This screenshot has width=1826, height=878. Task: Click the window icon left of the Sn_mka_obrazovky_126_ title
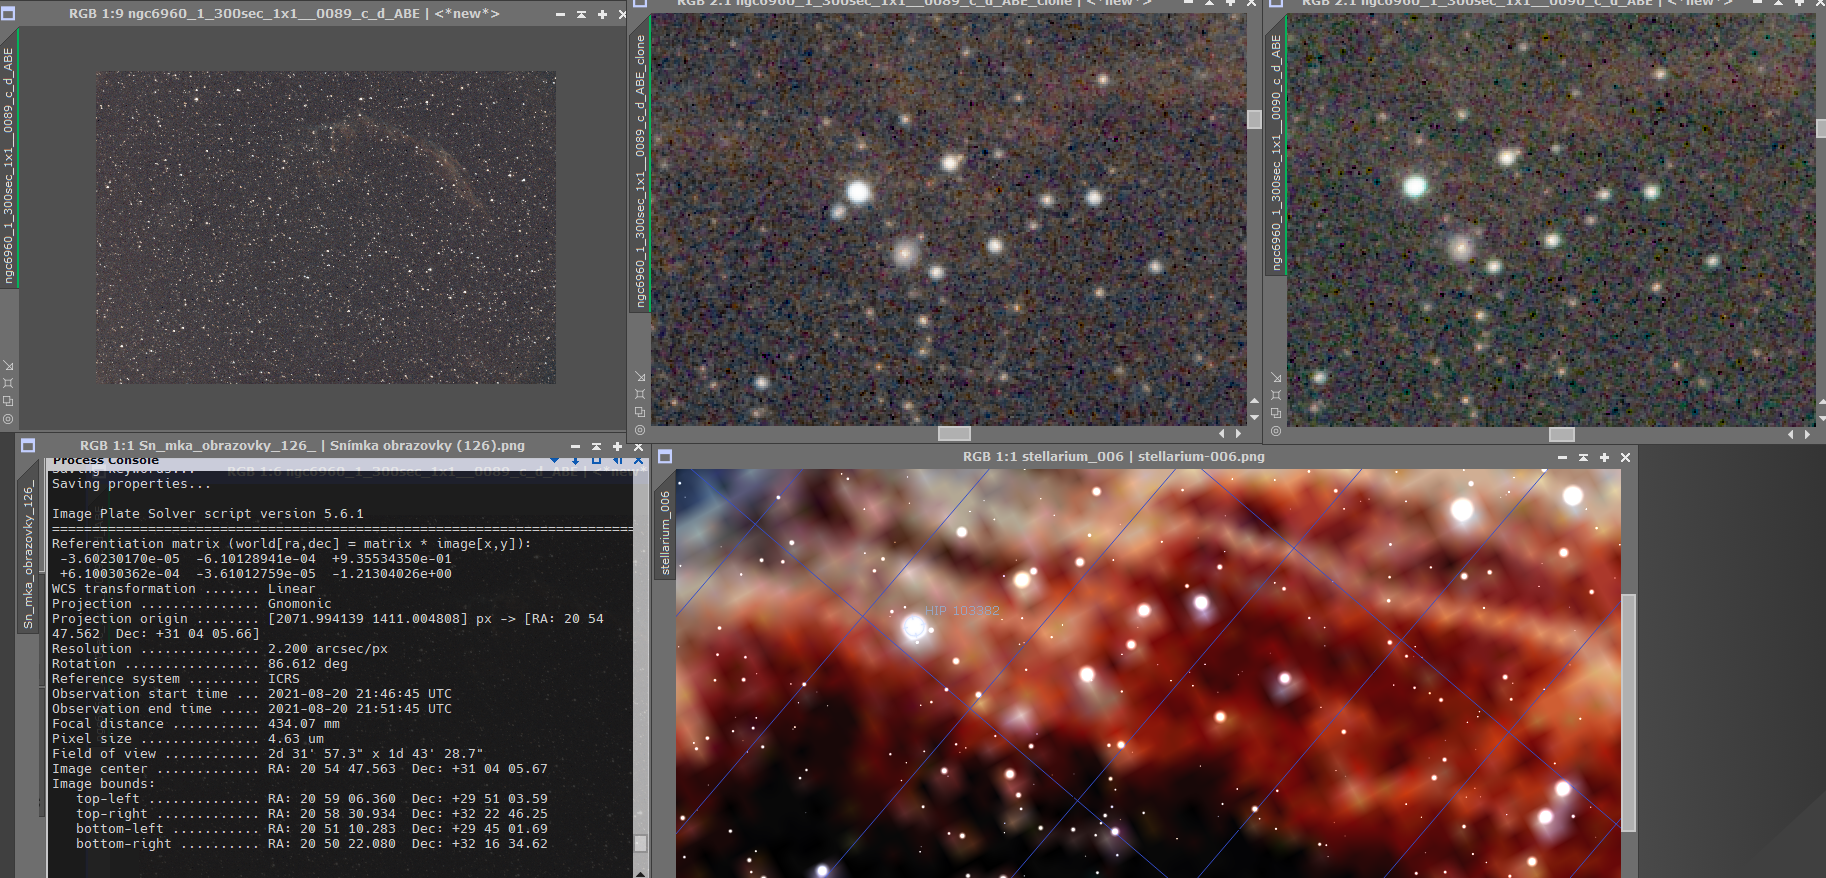(28, 446)
